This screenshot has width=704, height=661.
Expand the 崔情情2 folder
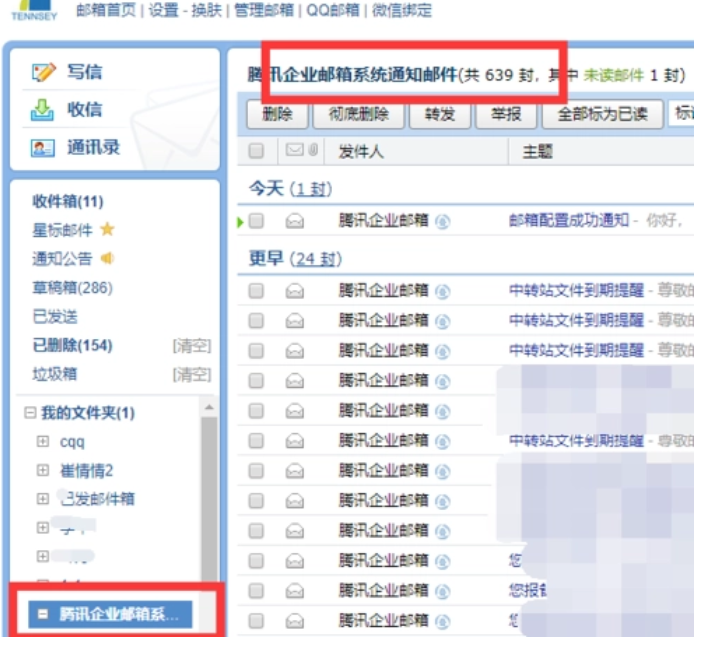[43, 470]
